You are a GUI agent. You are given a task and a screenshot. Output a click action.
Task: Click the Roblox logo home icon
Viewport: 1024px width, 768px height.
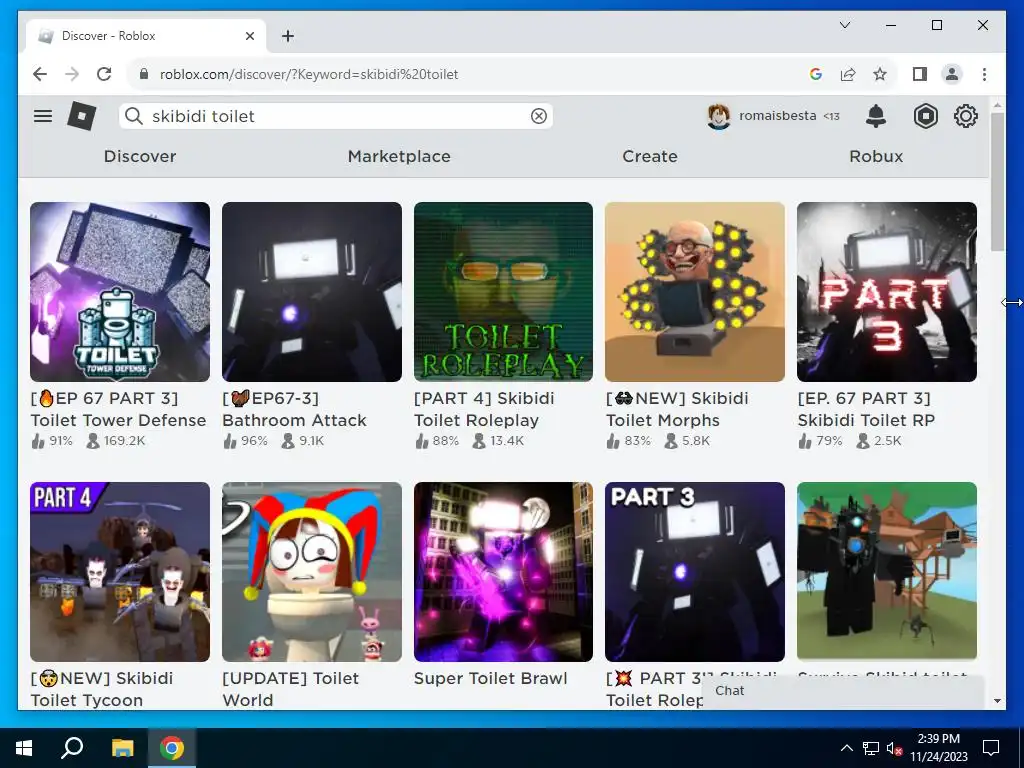[82, 116]
